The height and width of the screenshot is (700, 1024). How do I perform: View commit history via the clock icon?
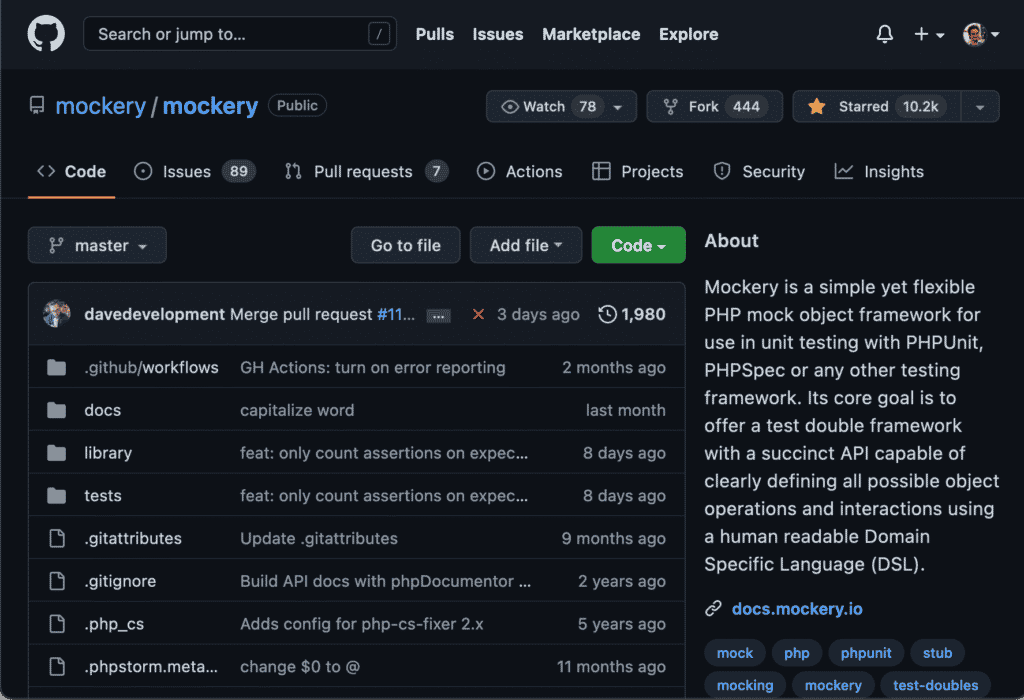click(608, 314)
